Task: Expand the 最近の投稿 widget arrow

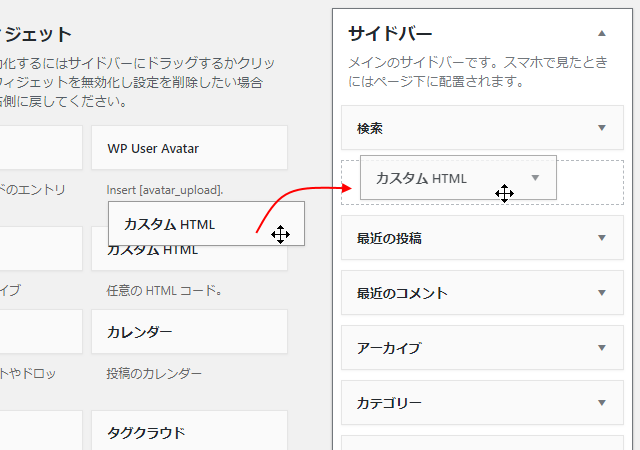Action: tap(602, 238)
